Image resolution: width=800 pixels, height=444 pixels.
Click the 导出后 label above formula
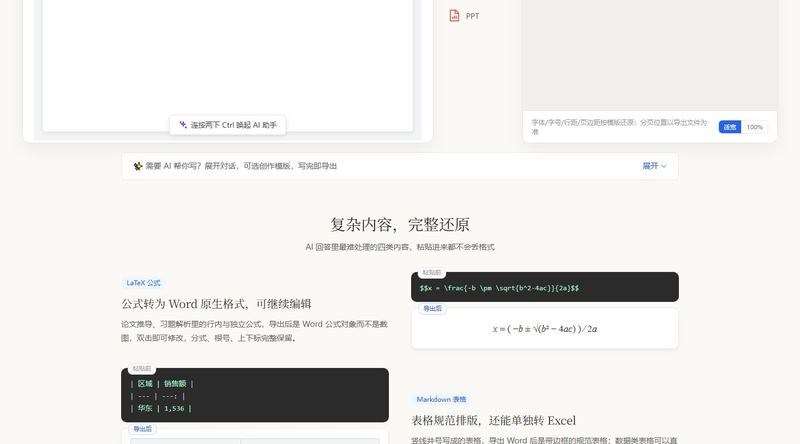tap(432, 308)
